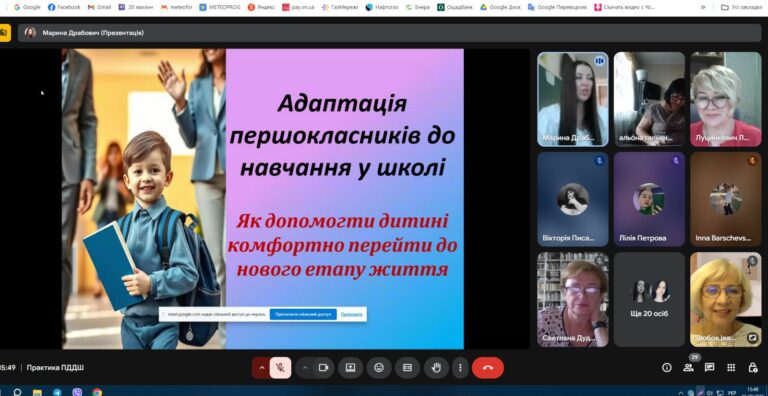Click the present screen icon
The height and width of the screenshot is (396, 768).
click(x=350, y=368)
